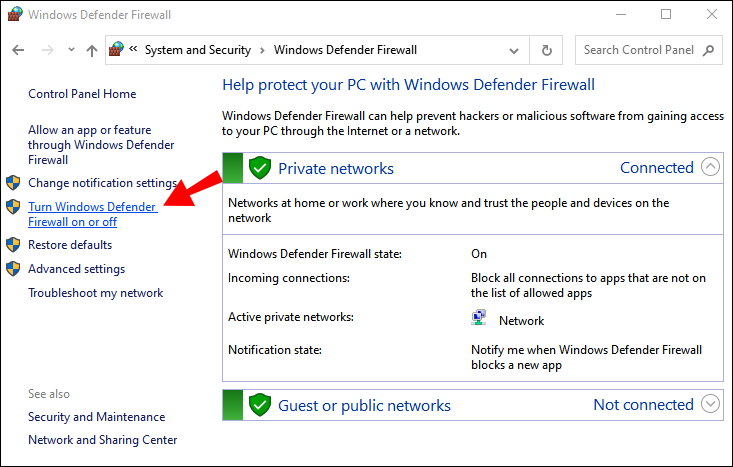Viewport: 733px width, 467px height.
Task: Open Turn Windows Defender Firewall on or off
Action: [x=92, y=214]
